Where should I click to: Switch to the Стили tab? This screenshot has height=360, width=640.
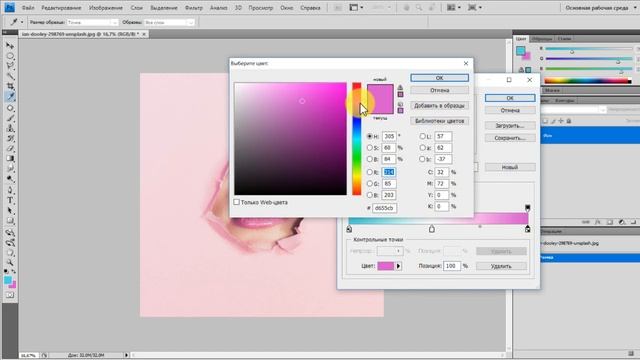[x=564, y=39]
